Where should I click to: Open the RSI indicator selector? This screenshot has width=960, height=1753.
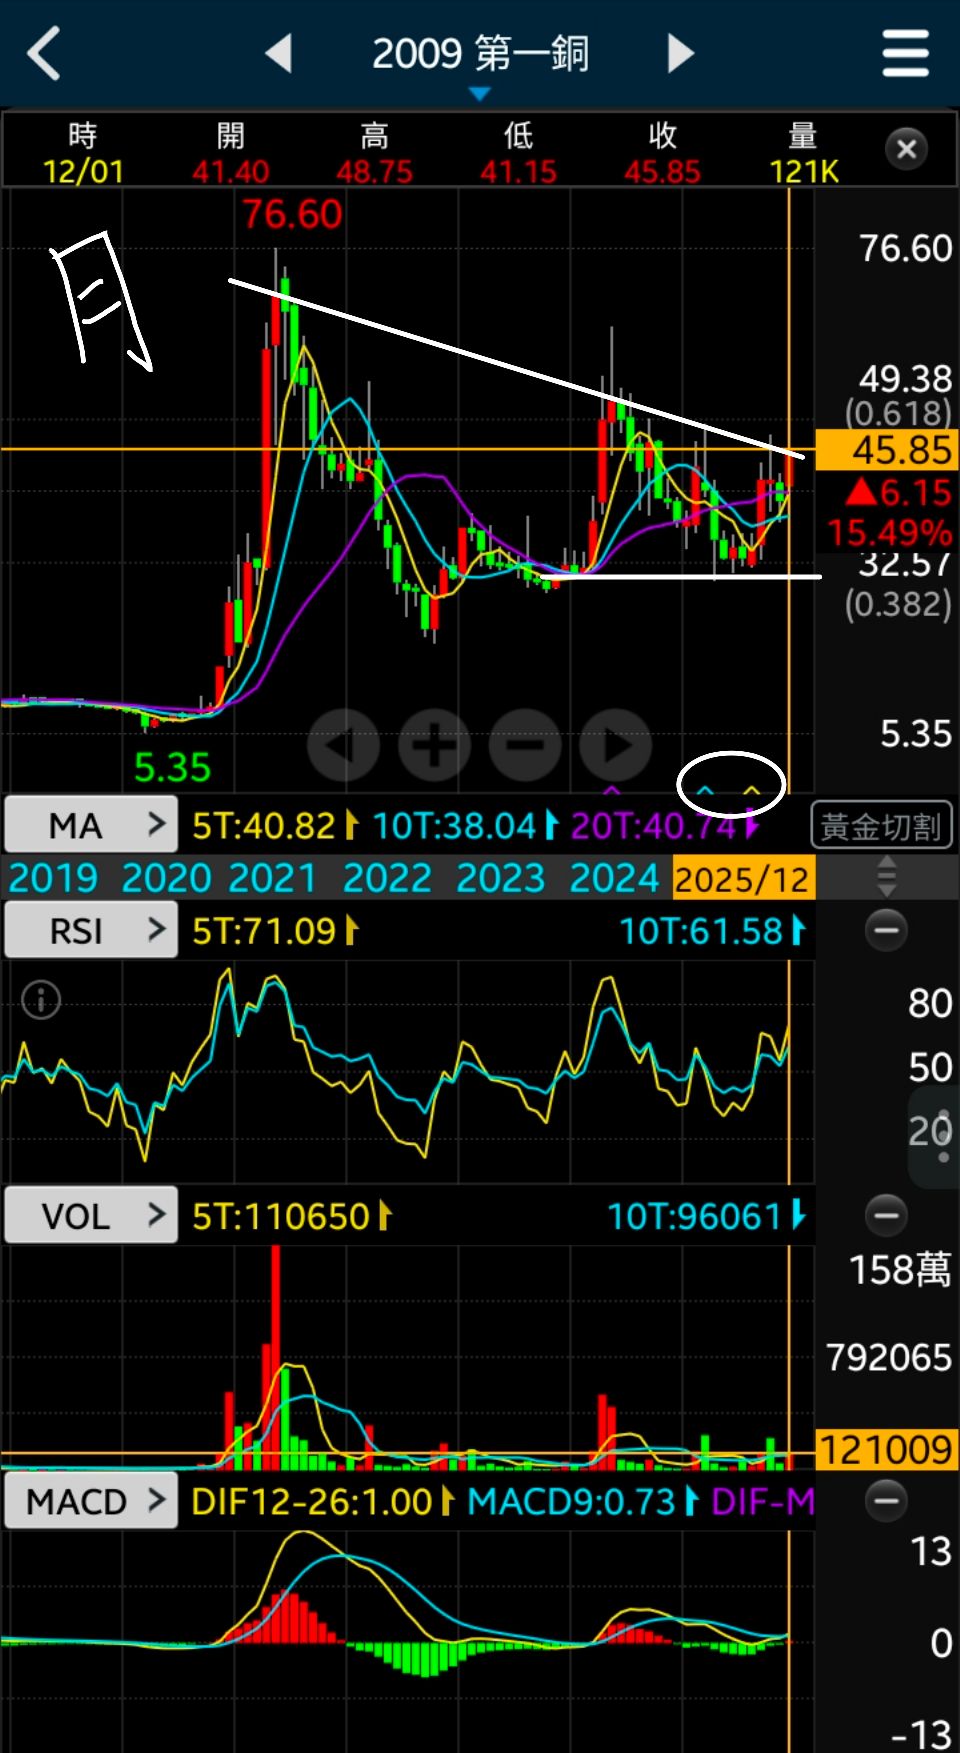[91, 930]
